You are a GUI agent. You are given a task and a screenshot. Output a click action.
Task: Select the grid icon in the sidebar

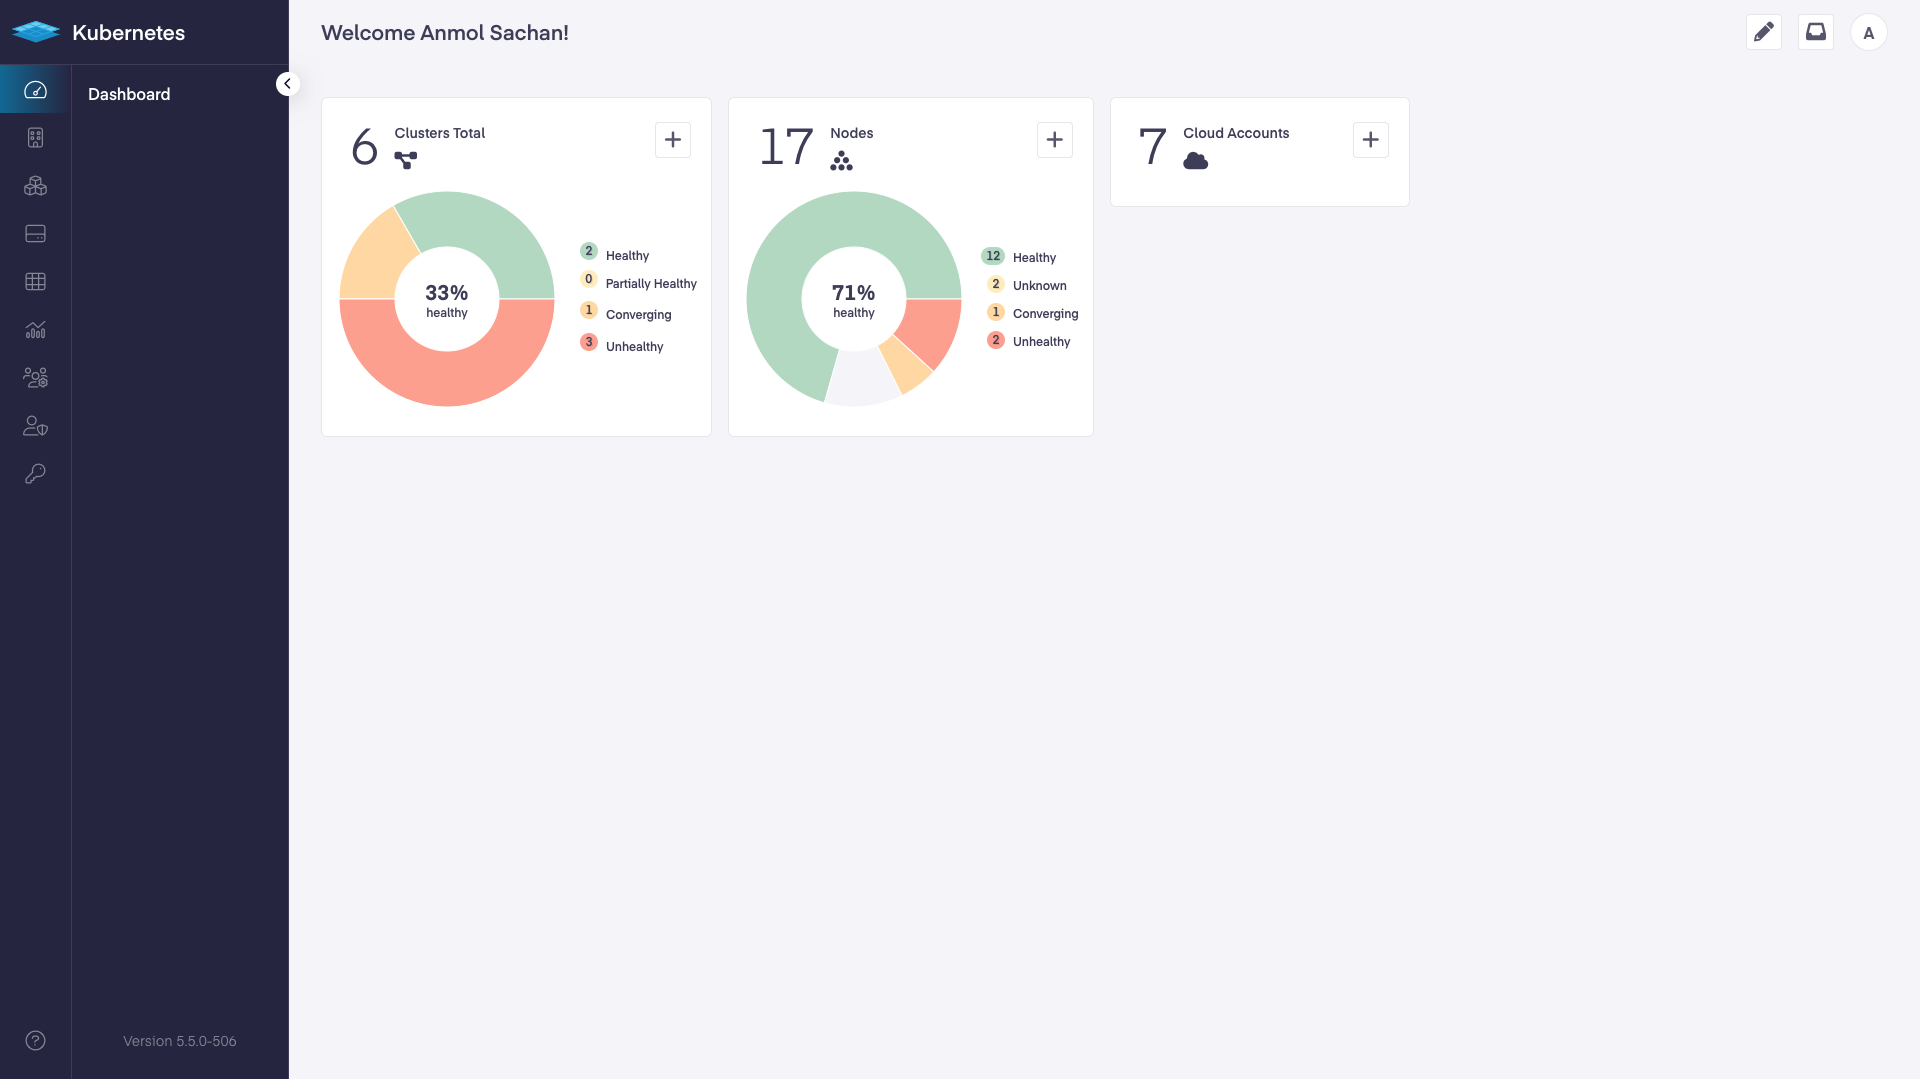[x=35, y=281]
